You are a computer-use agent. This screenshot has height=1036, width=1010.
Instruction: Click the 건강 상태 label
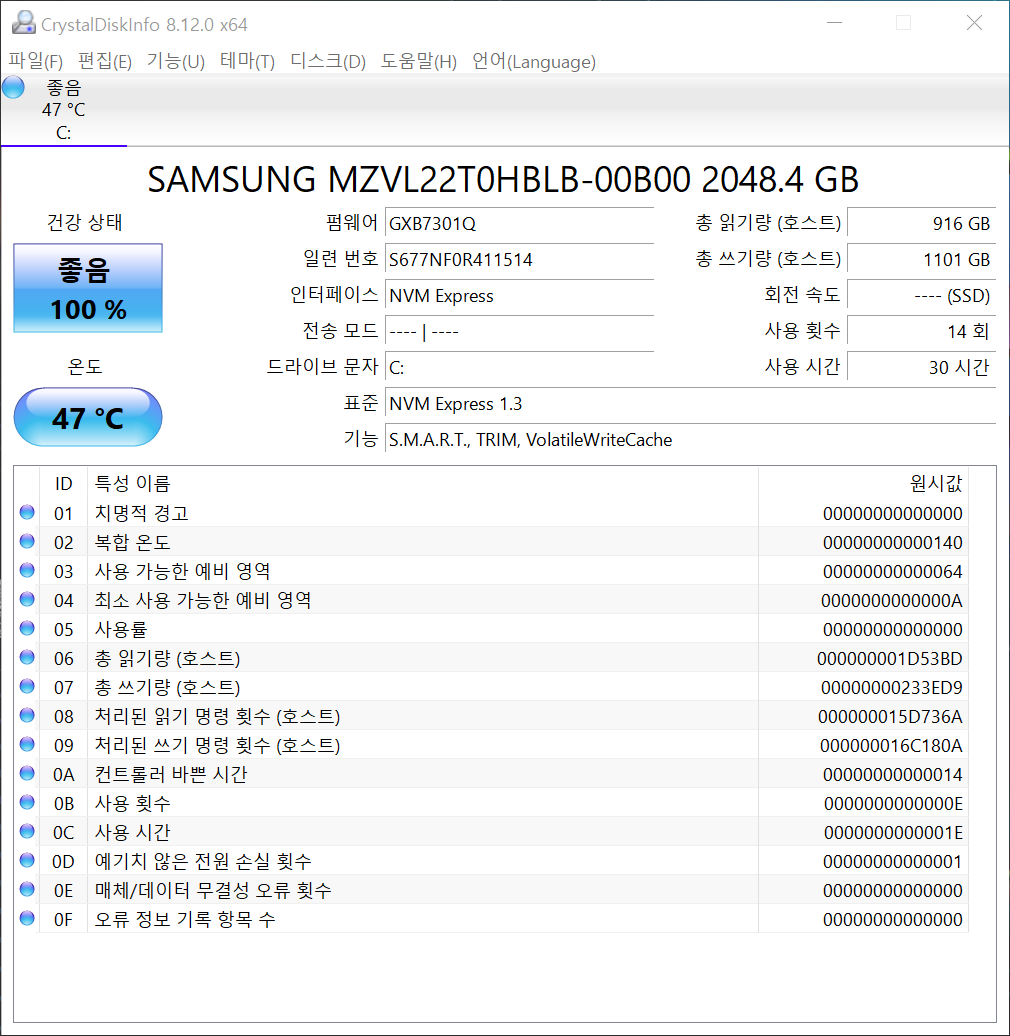point(85,222)
